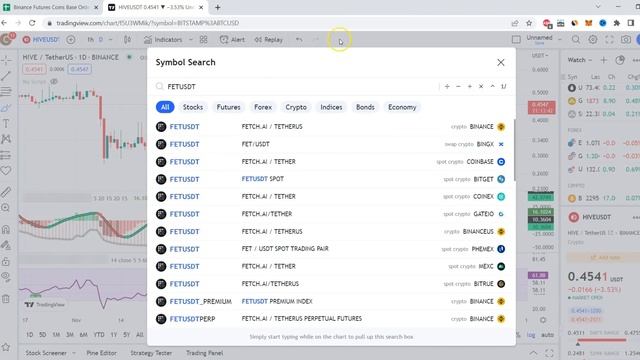Open quick search from the top toolbar

pyautogui.click(x=576, y=40)
